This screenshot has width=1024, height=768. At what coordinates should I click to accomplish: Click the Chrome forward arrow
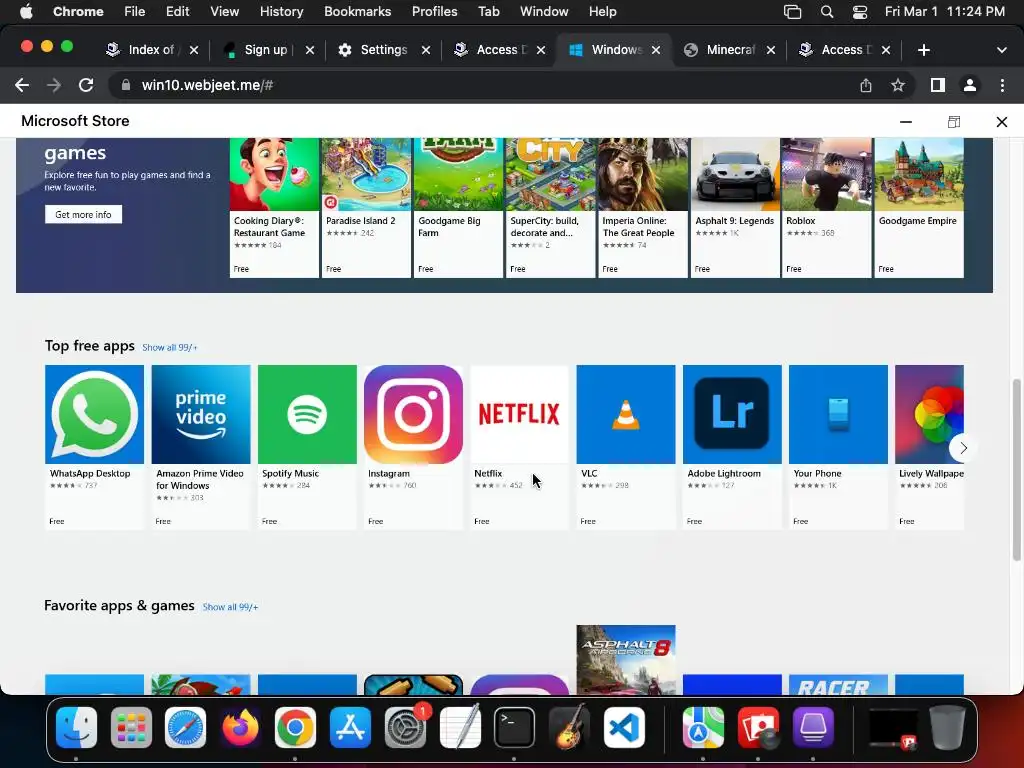54,85
